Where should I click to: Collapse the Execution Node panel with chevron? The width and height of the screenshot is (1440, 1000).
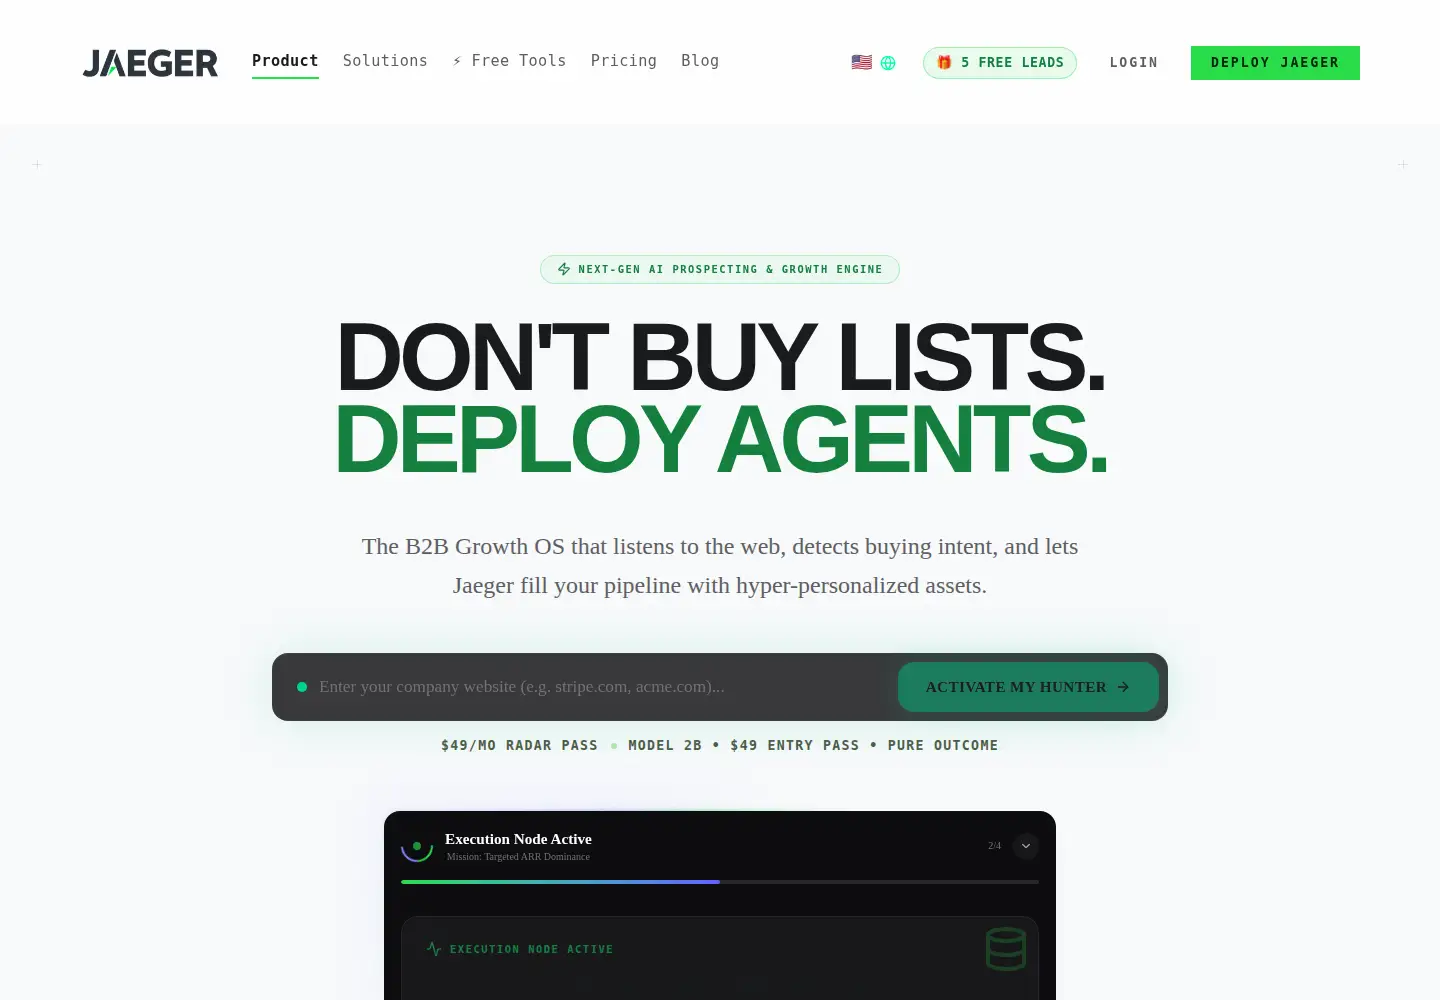click(x=1026, y=846)
